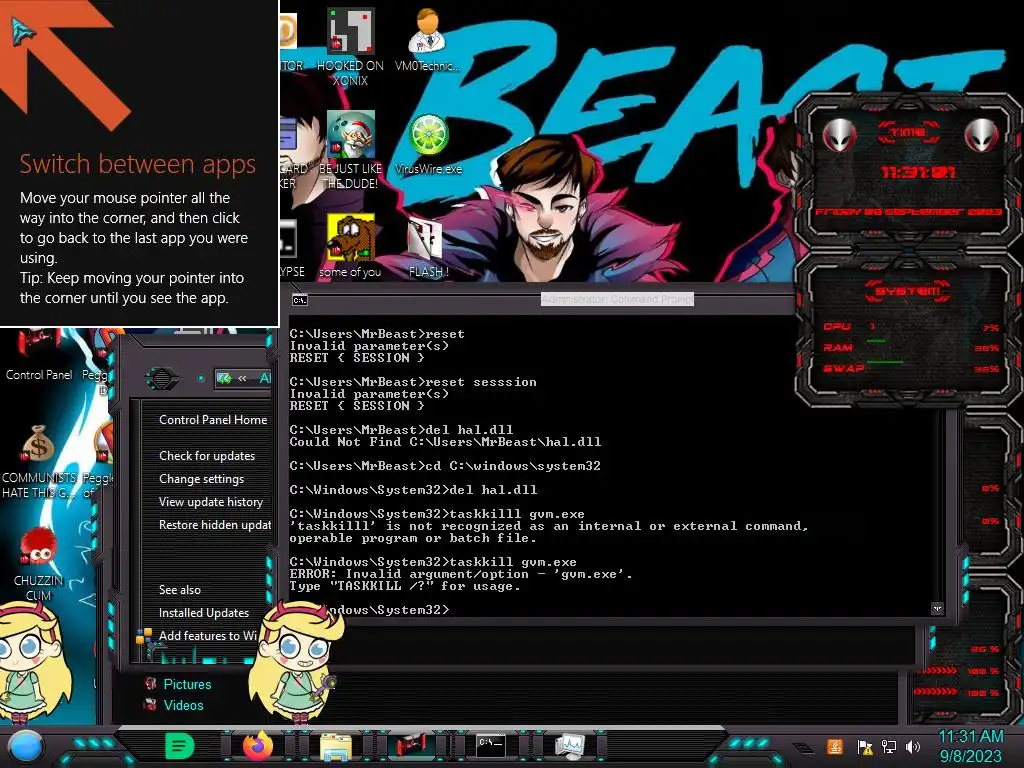Click Add features shield icon
Viewport: 1024px width, 768px height.
(x=144, y=635)
